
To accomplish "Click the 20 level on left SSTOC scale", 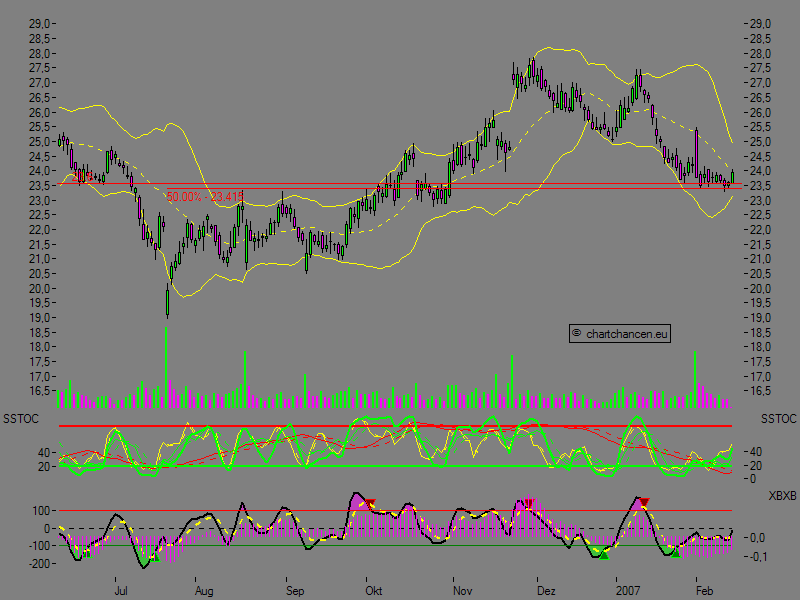I will [44, 466].
